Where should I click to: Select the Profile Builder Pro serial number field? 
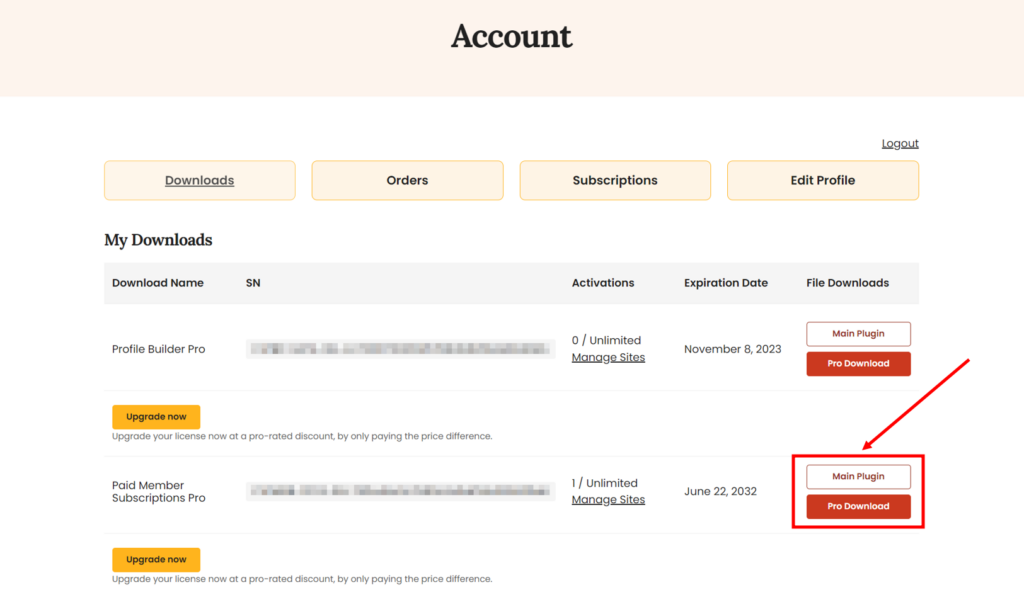pyautogui.click(x=400, y=349)
